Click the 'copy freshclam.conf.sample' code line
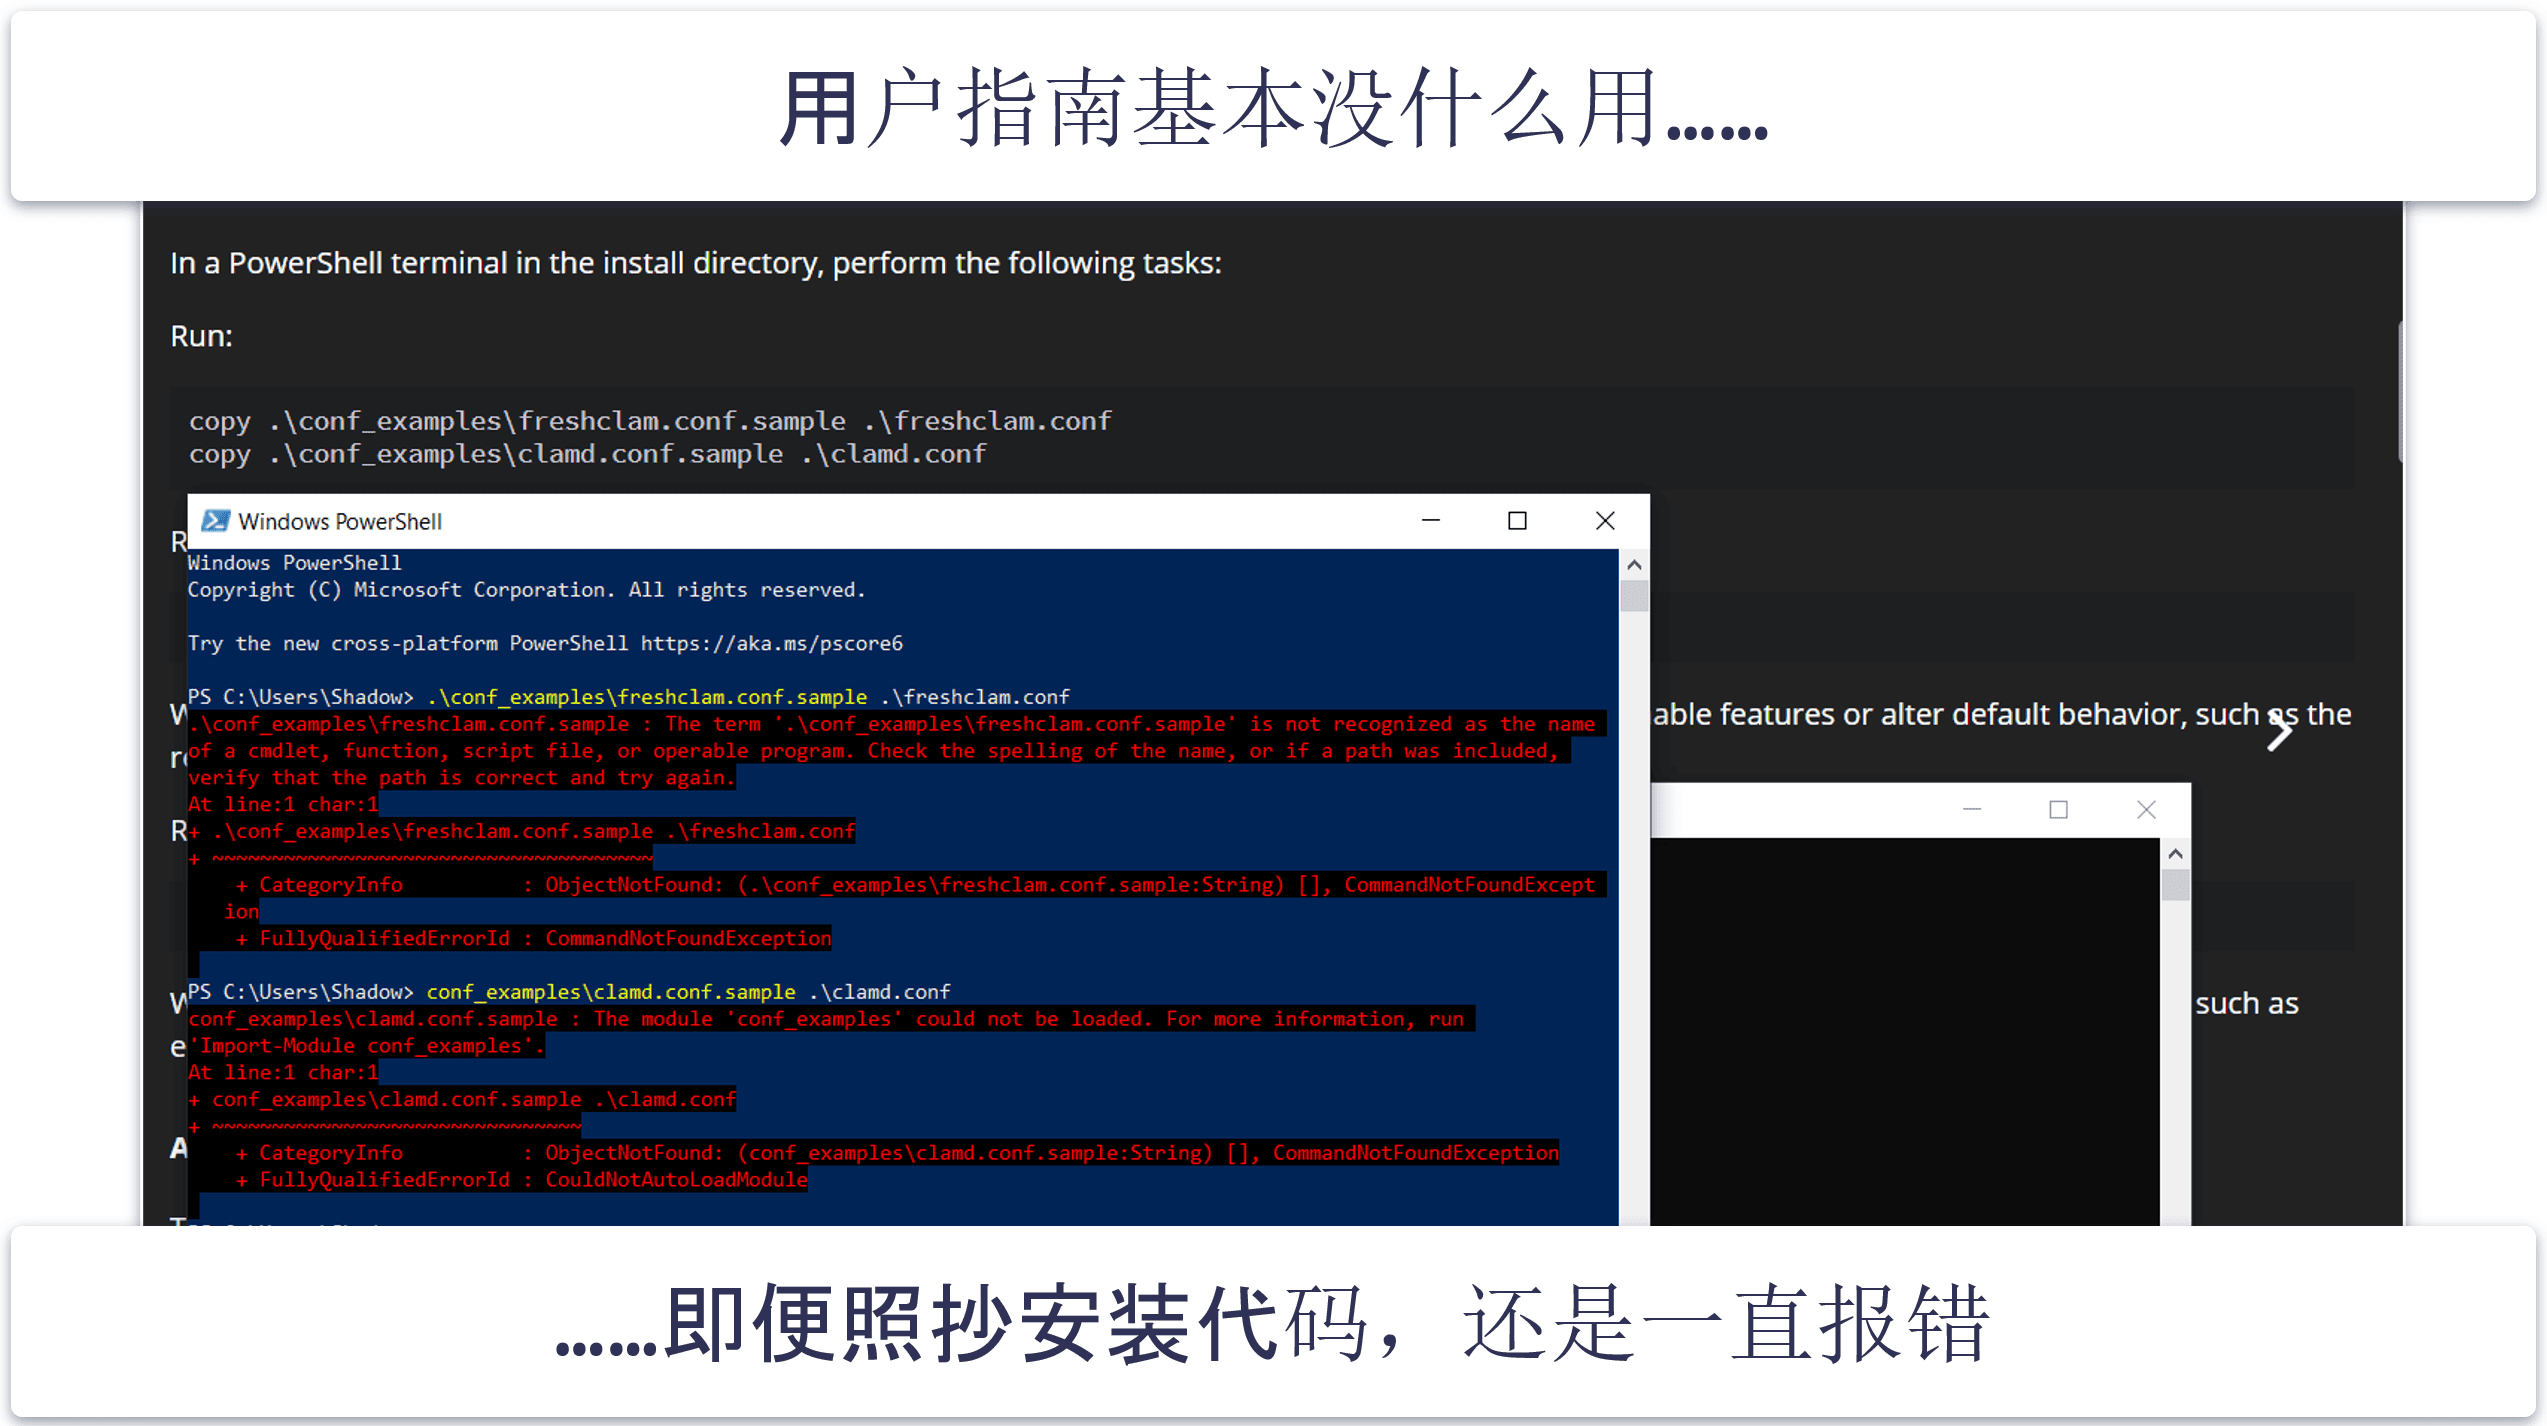The width and height of the screenshot is (2547, 1426). (650, 421)
